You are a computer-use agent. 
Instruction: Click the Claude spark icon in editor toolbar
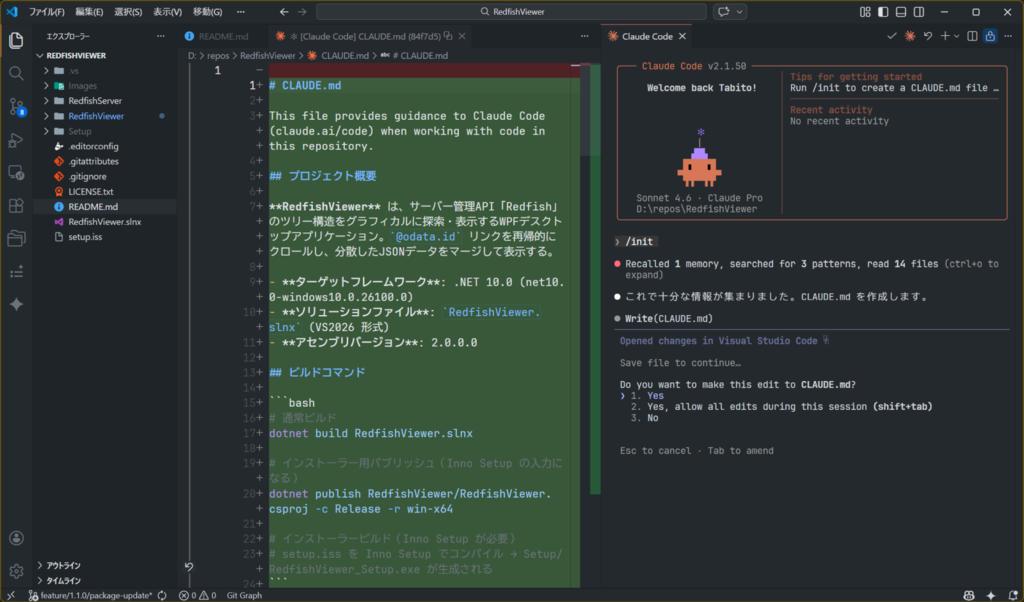click(x=910, y=36)
